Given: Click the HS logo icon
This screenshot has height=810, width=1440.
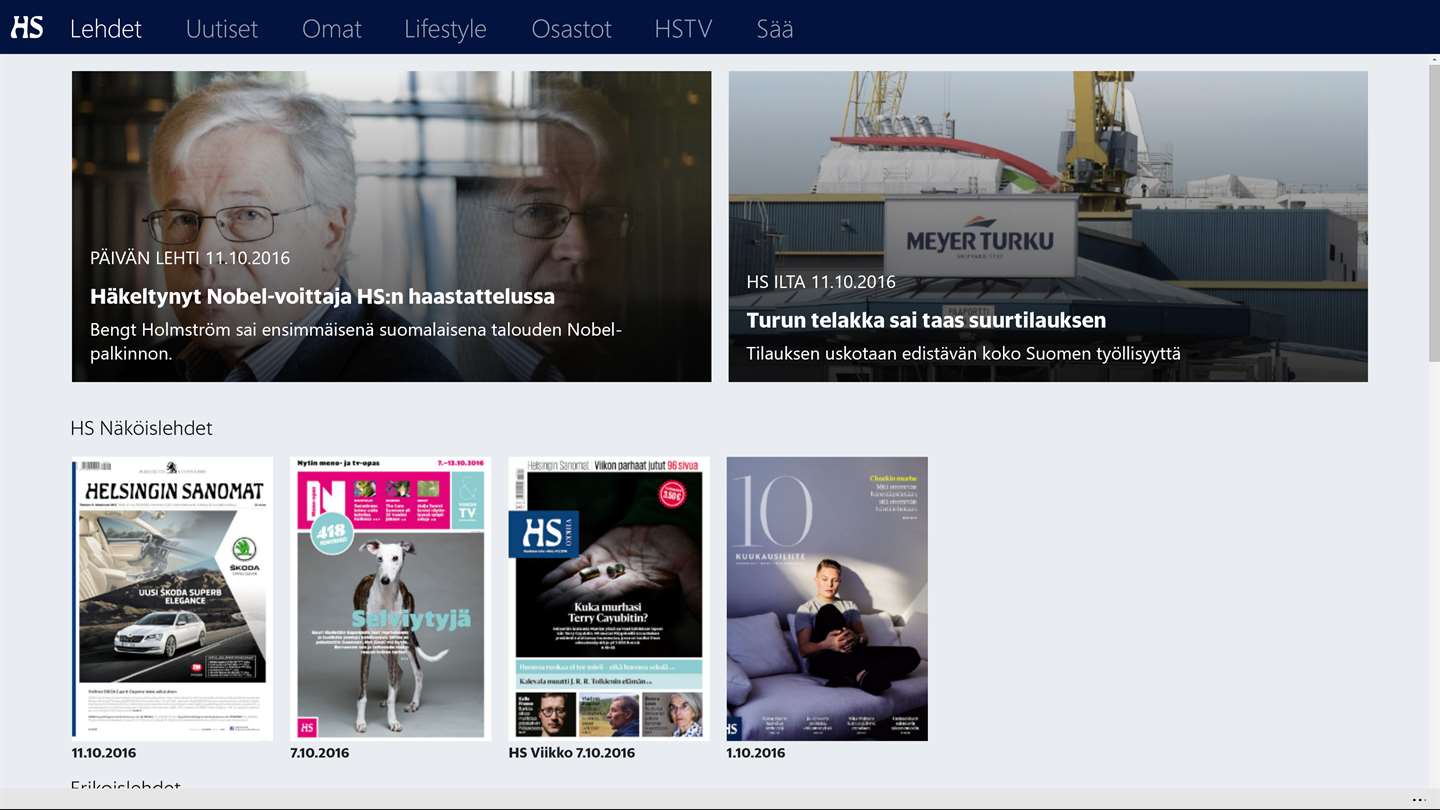Looking at the screenshot, I should coord(27,28).
